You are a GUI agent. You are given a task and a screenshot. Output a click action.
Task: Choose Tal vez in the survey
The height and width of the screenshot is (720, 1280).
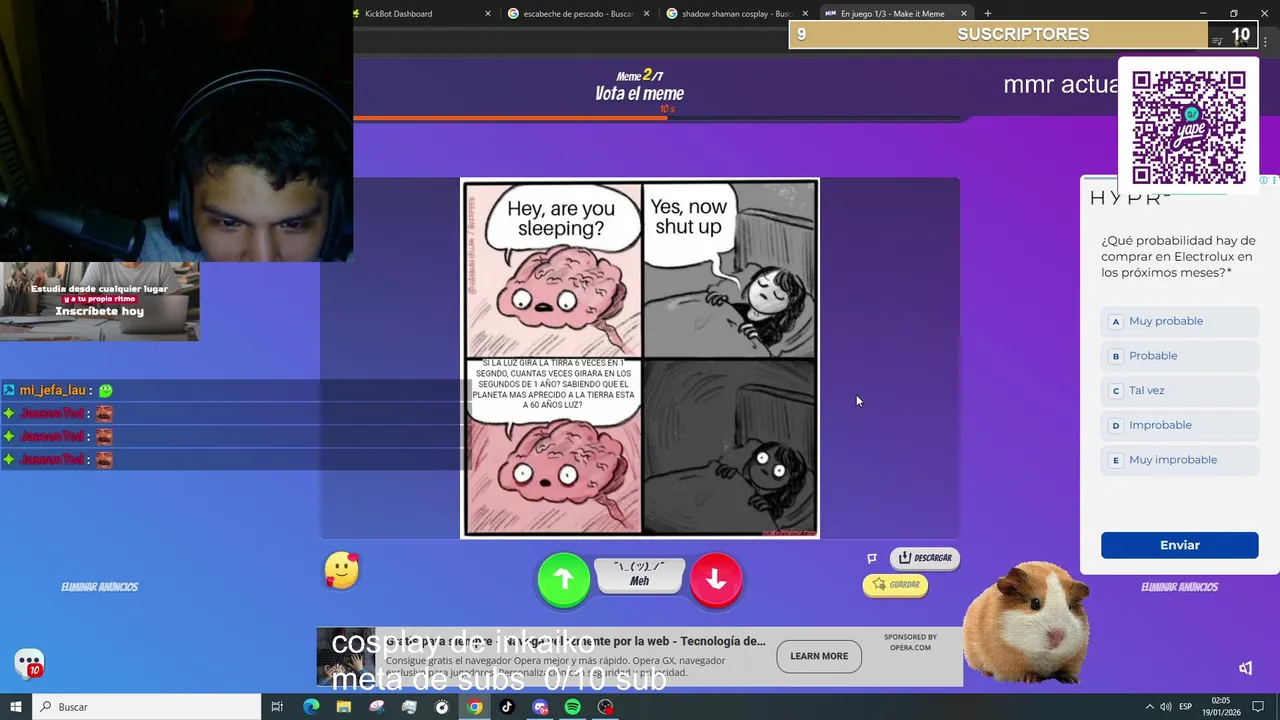click(1180, 391)
